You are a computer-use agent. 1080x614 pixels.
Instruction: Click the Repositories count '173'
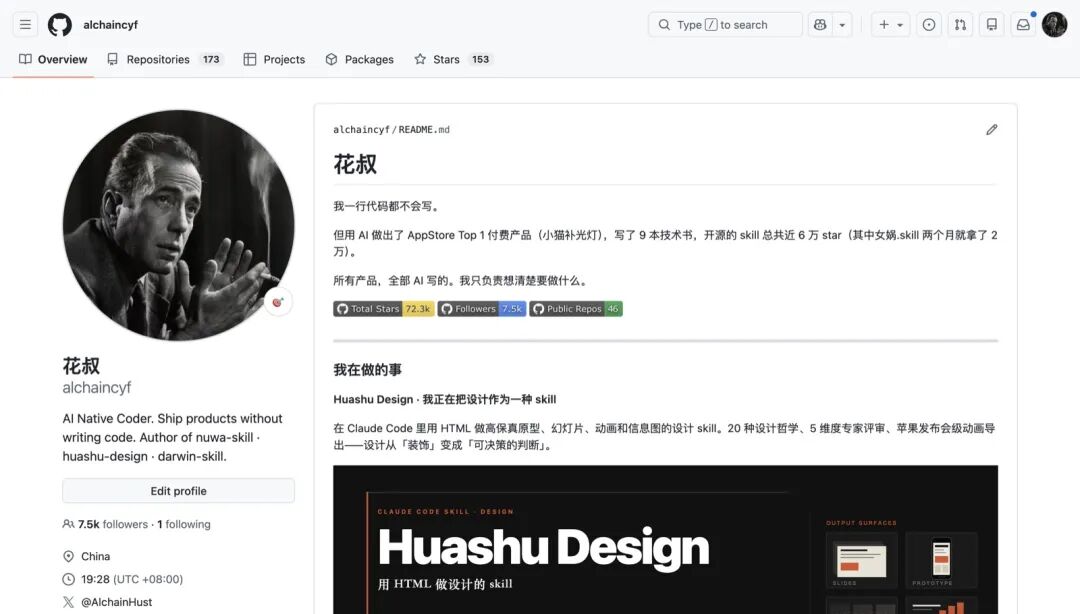tap(211, 59)
